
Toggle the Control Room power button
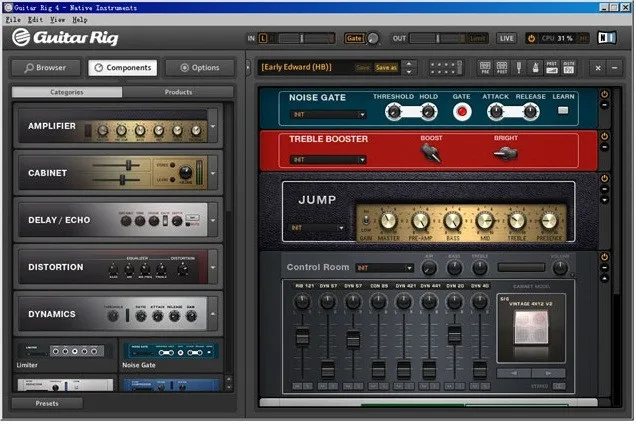(x=604, y=257)
